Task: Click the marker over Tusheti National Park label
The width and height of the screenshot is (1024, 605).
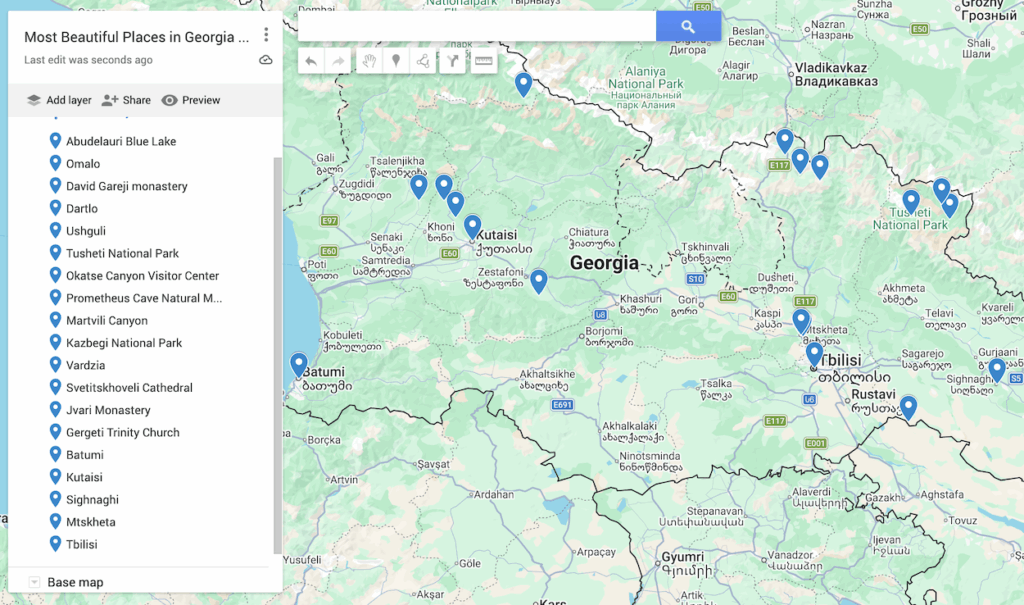Action: coord(911,201)
